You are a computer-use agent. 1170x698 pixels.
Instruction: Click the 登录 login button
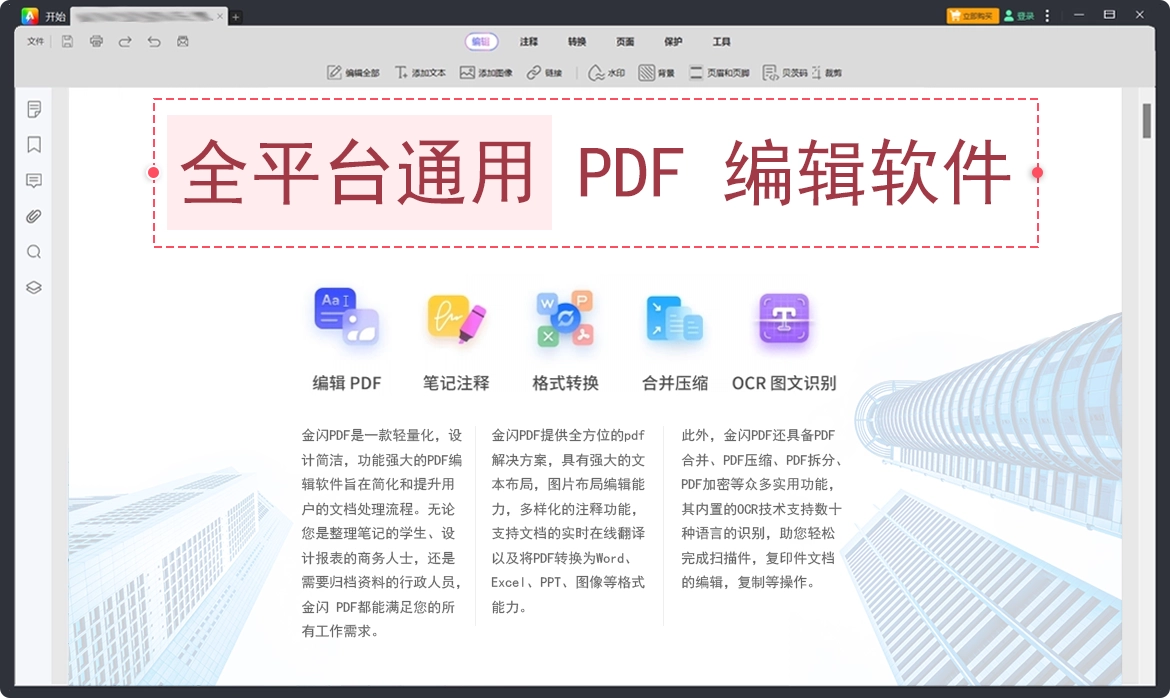coord(1019,16)
